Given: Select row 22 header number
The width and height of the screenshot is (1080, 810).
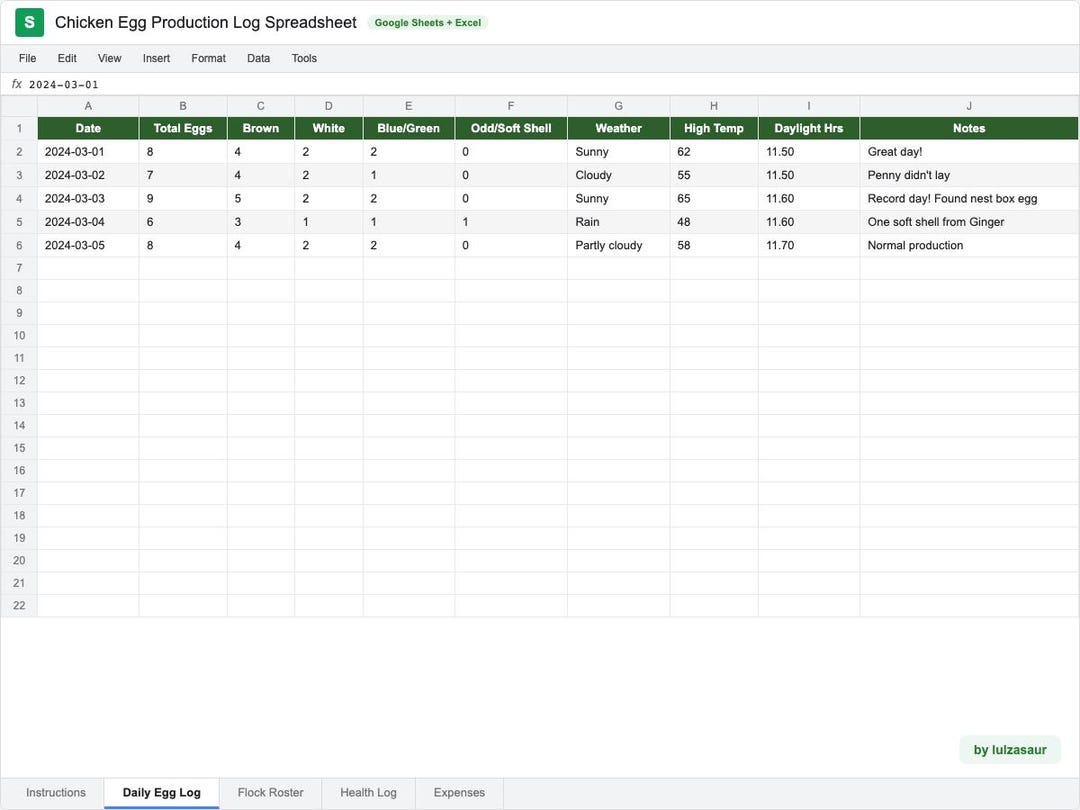Looking at the screenshot, I should [x=19, y=605].
